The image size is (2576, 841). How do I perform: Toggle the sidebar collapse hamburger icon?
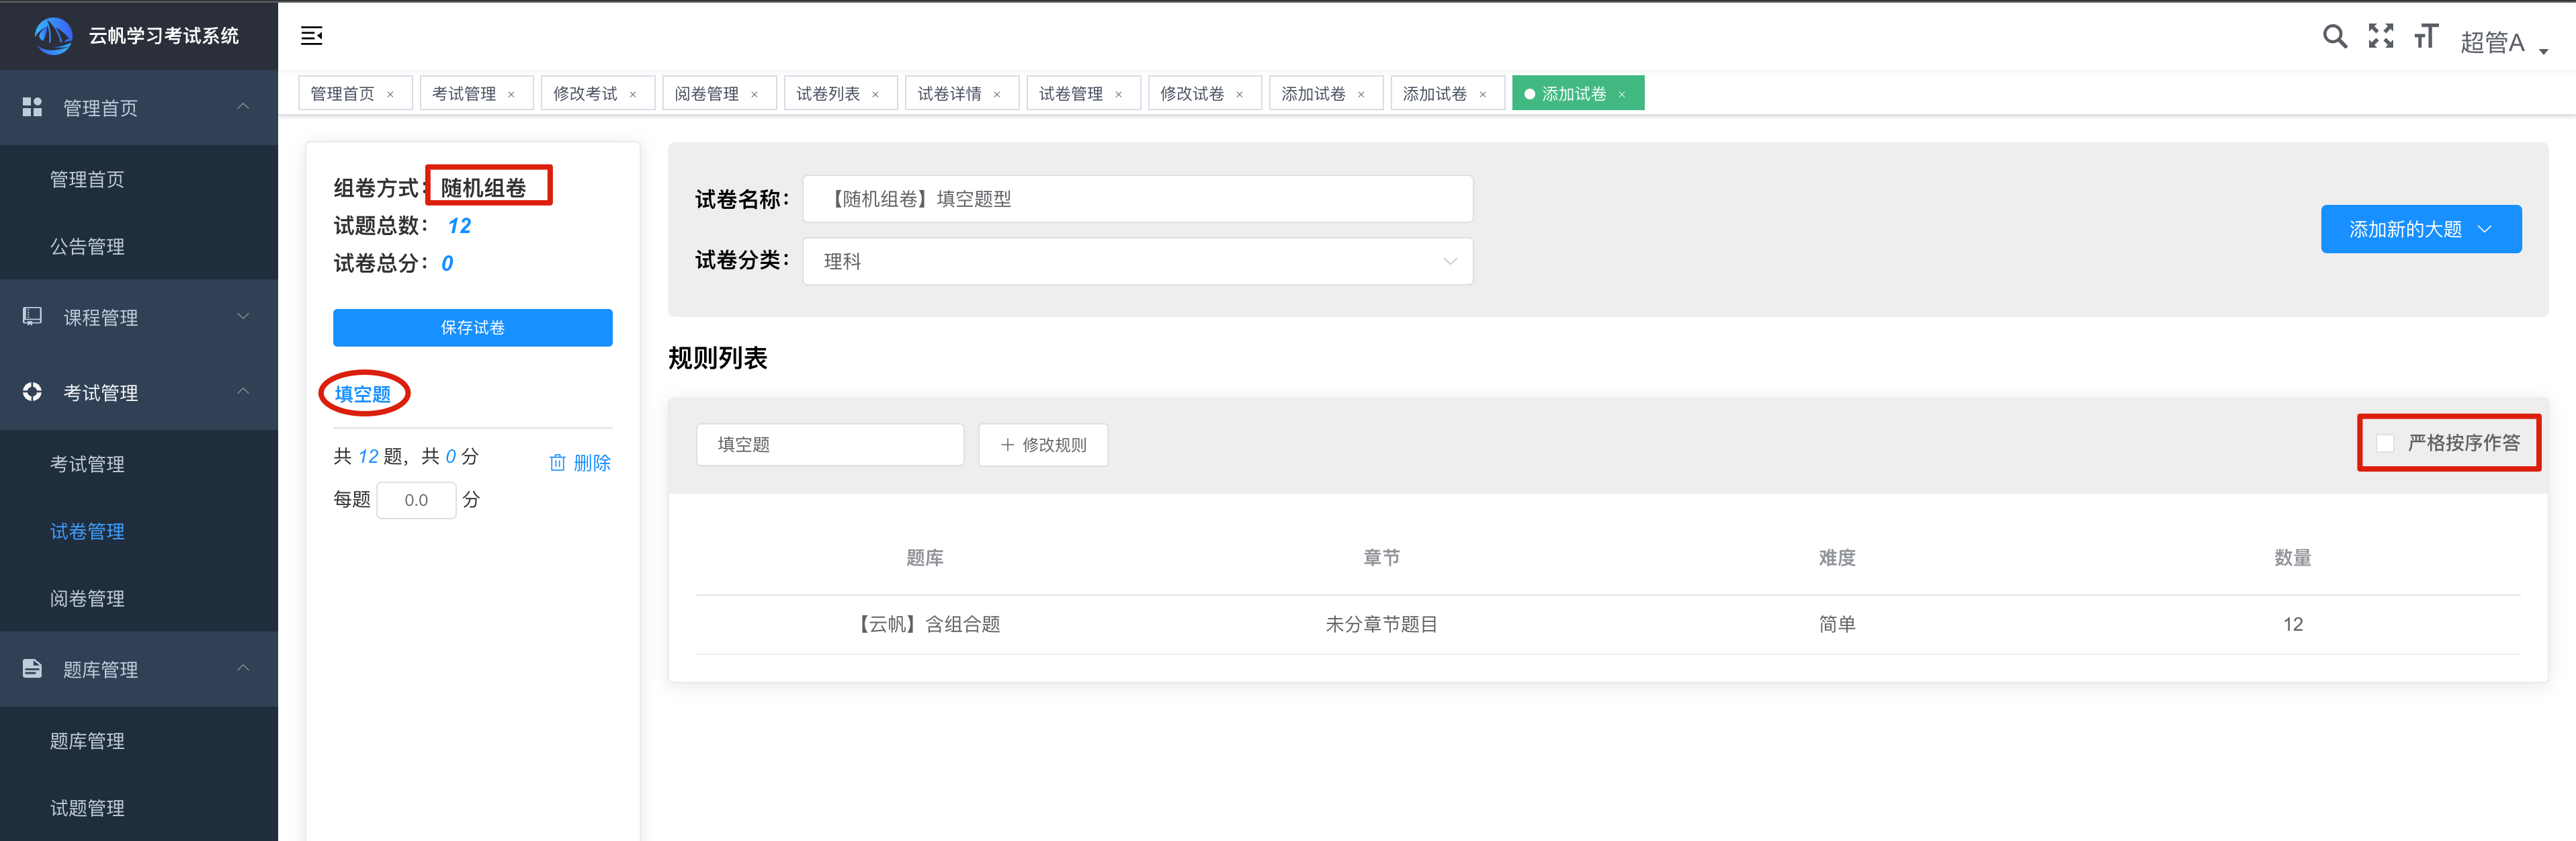[312, 36]
